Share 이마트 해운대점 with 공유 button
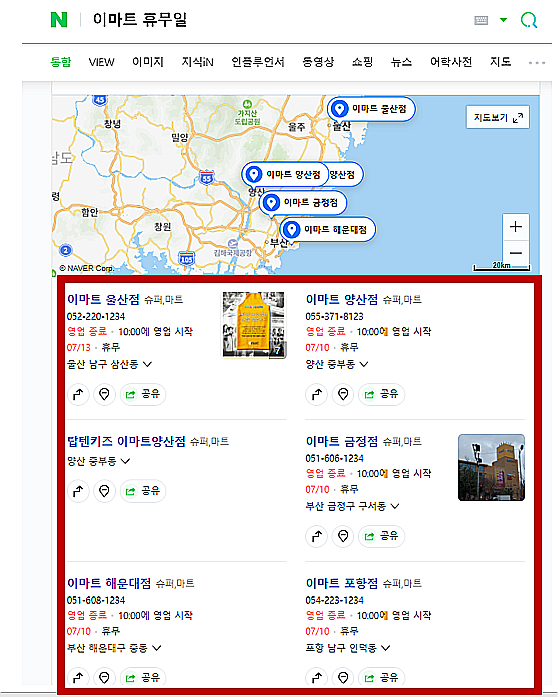This screenshot has width=558, height=697. coord(143,677)
